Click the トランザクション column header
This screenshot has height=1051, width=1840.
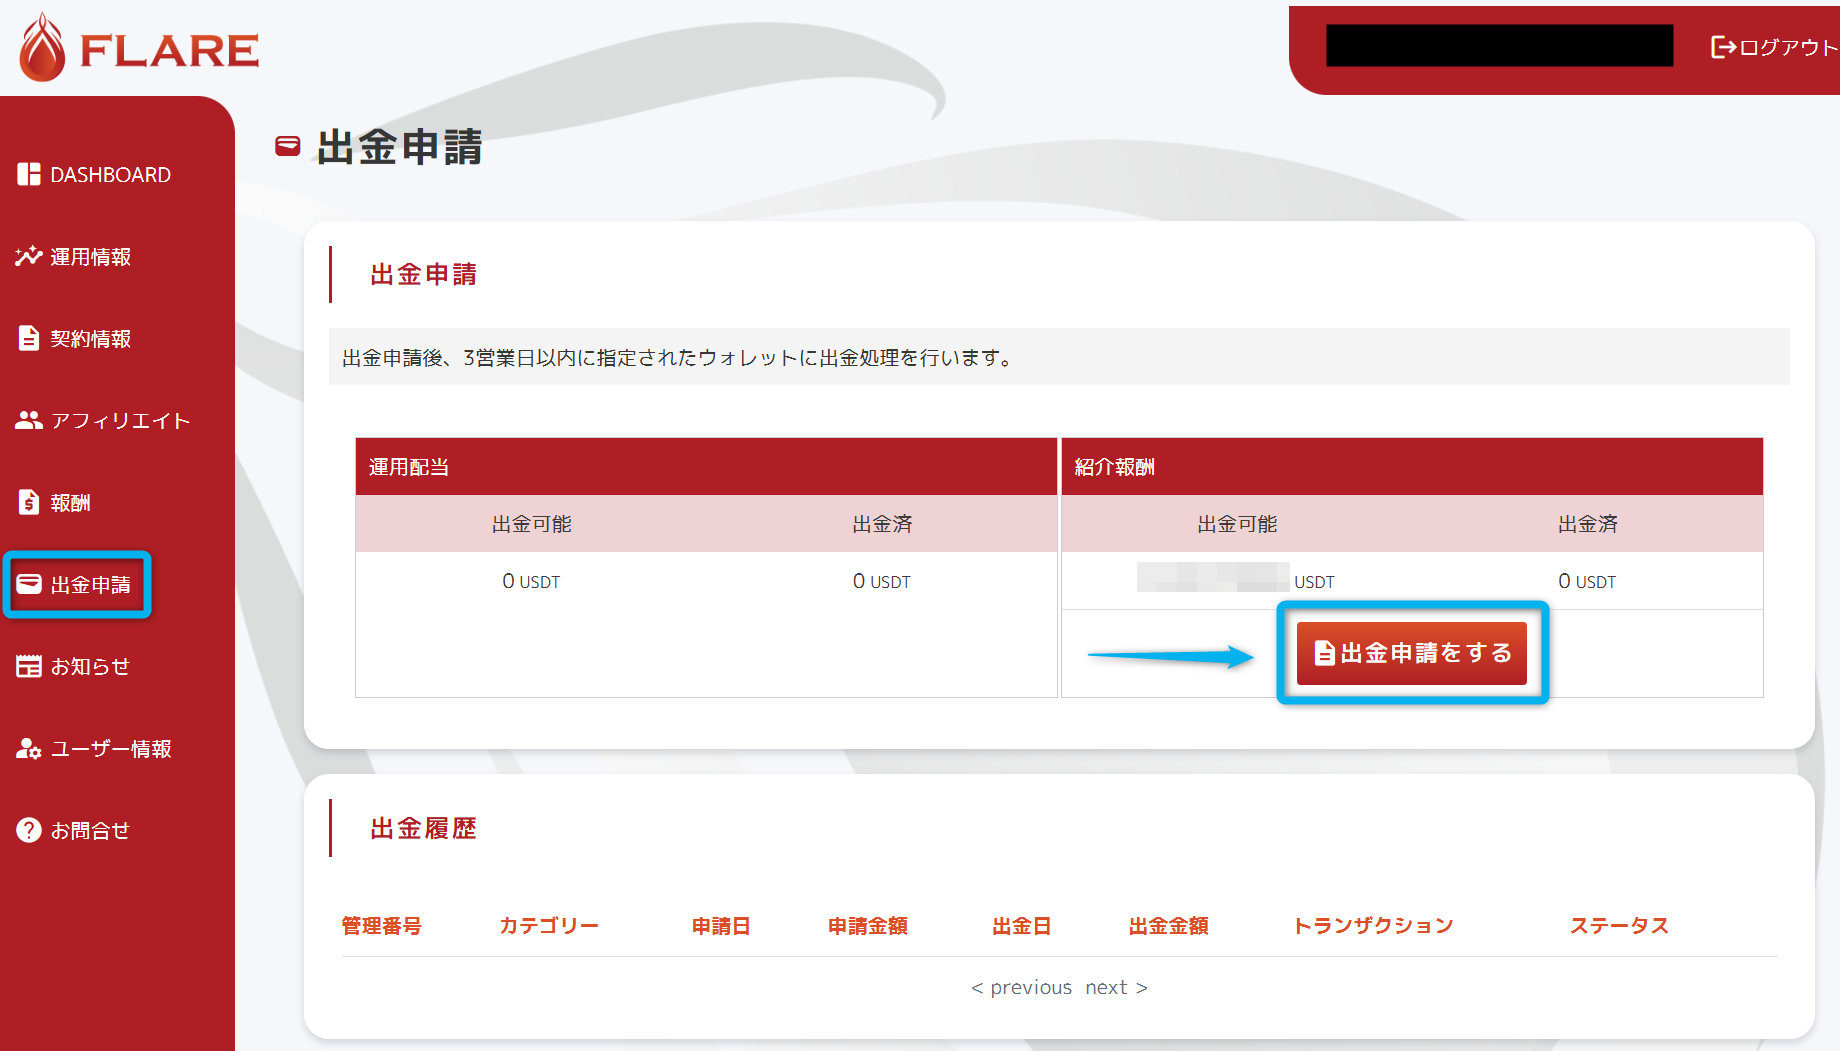[1373, 926]
